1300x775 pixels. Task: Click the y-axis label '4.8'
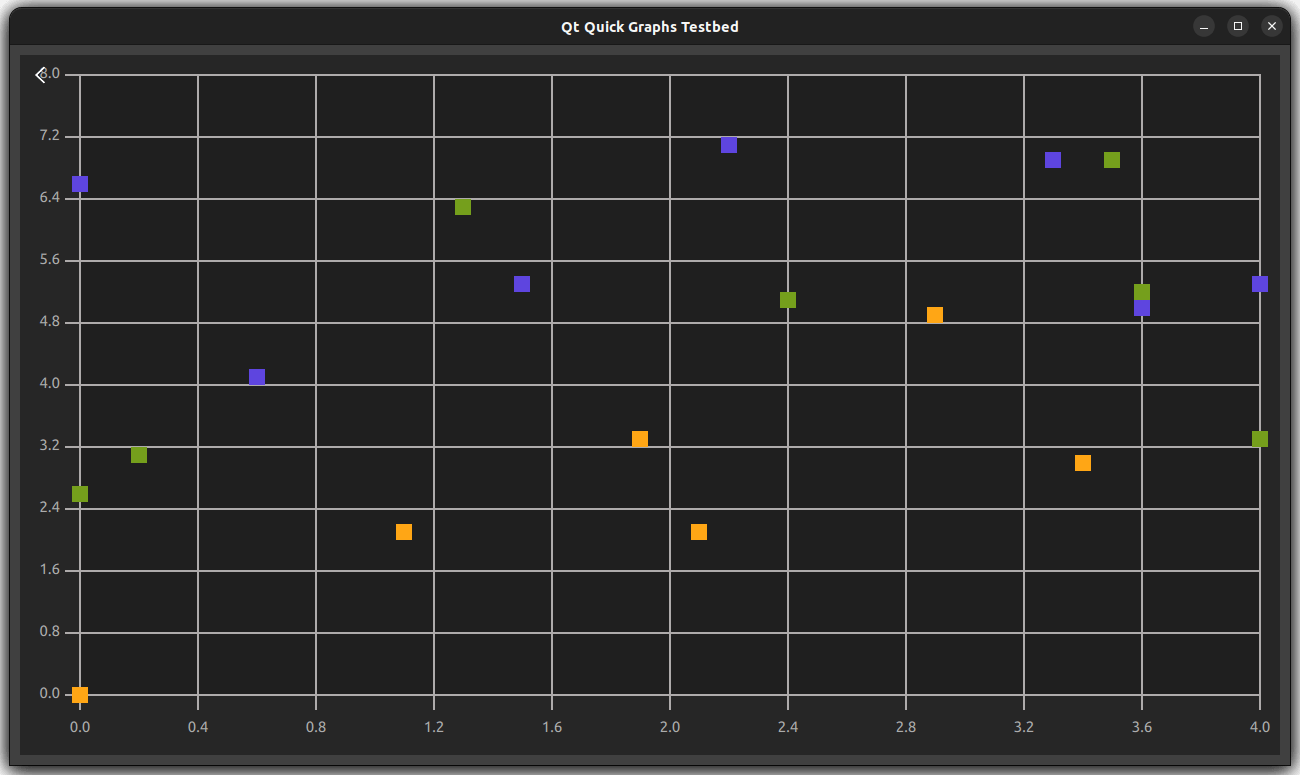point(50,322)
